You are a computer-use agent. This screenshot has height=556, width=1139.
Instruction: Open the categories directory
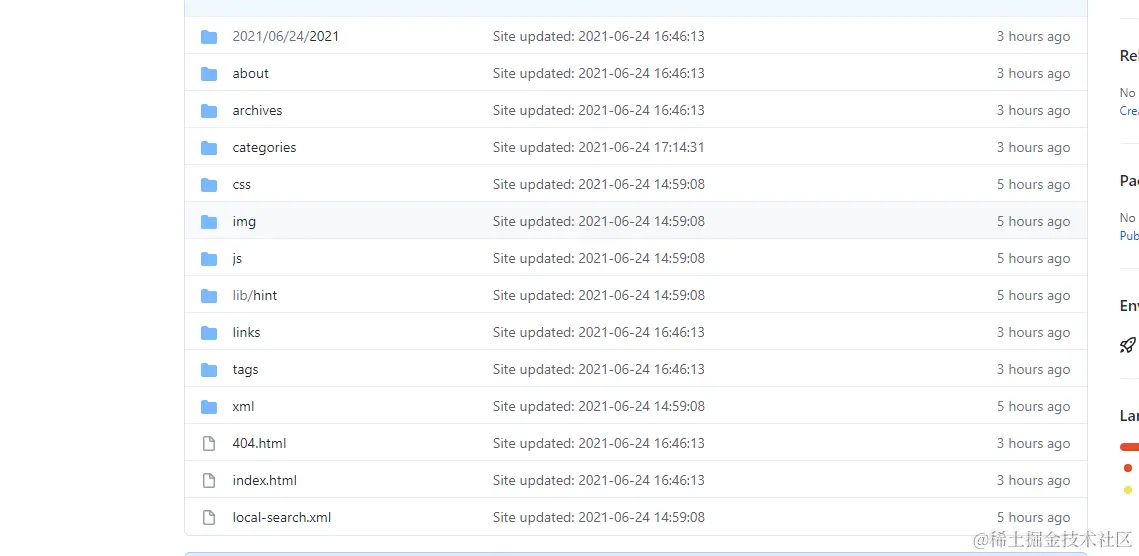coord(264,148)
